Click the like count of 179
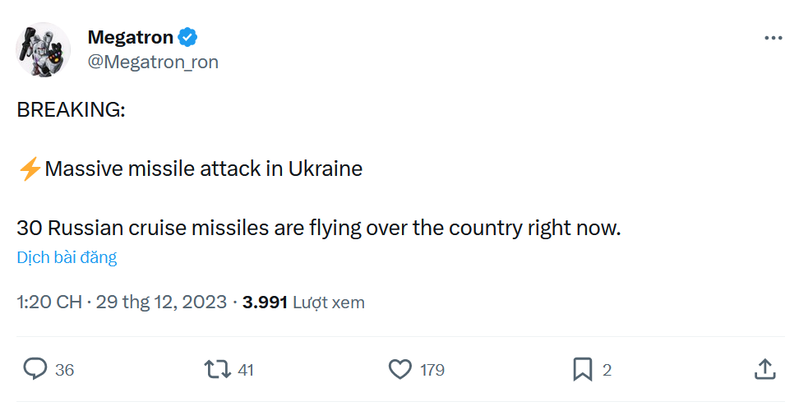Image resolution: width=799 pixels, height=411 pixels. [x=432, y=370]
